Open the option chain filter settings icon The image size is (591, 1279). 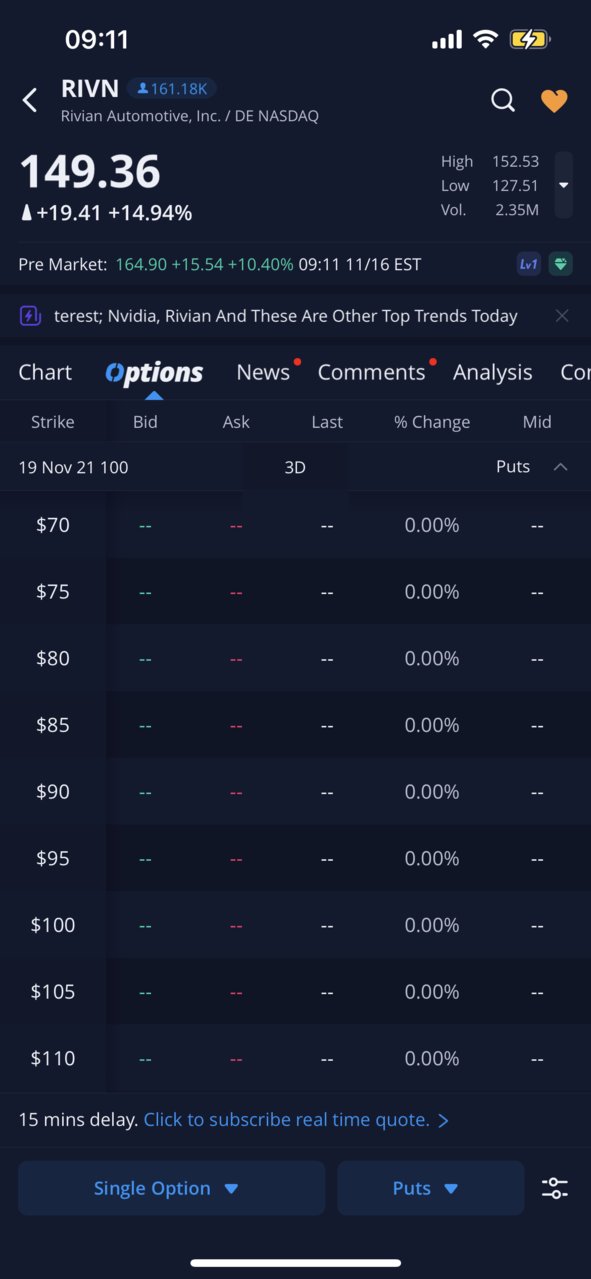point(555,1188)
